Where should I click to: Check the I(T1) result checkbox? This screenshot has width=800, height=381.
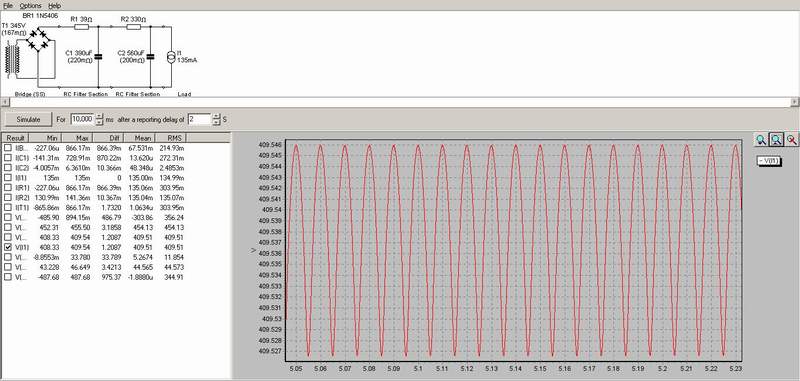[x=8, y=208]
